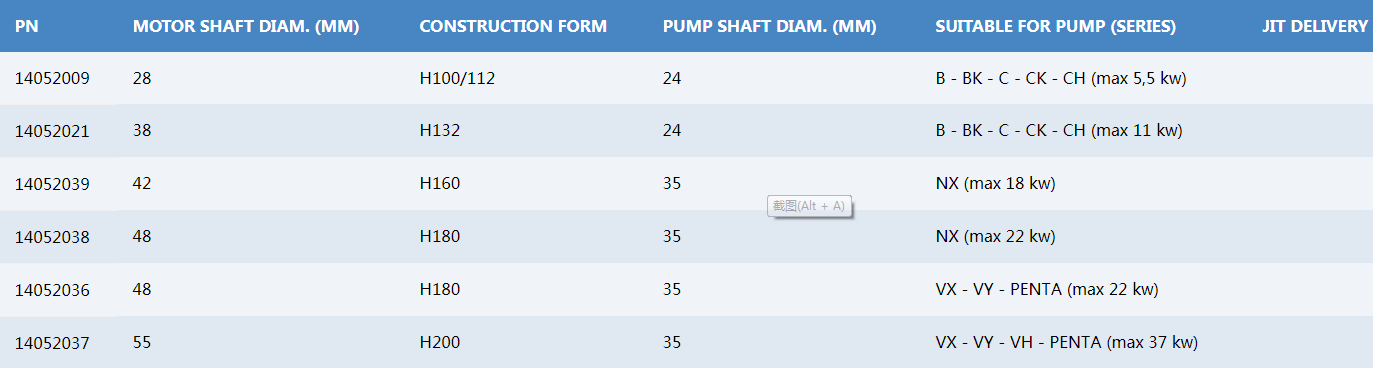This screenshot has height=368, width=1373.
Task: Click the PN column header
Action: (x=27, y=26)
